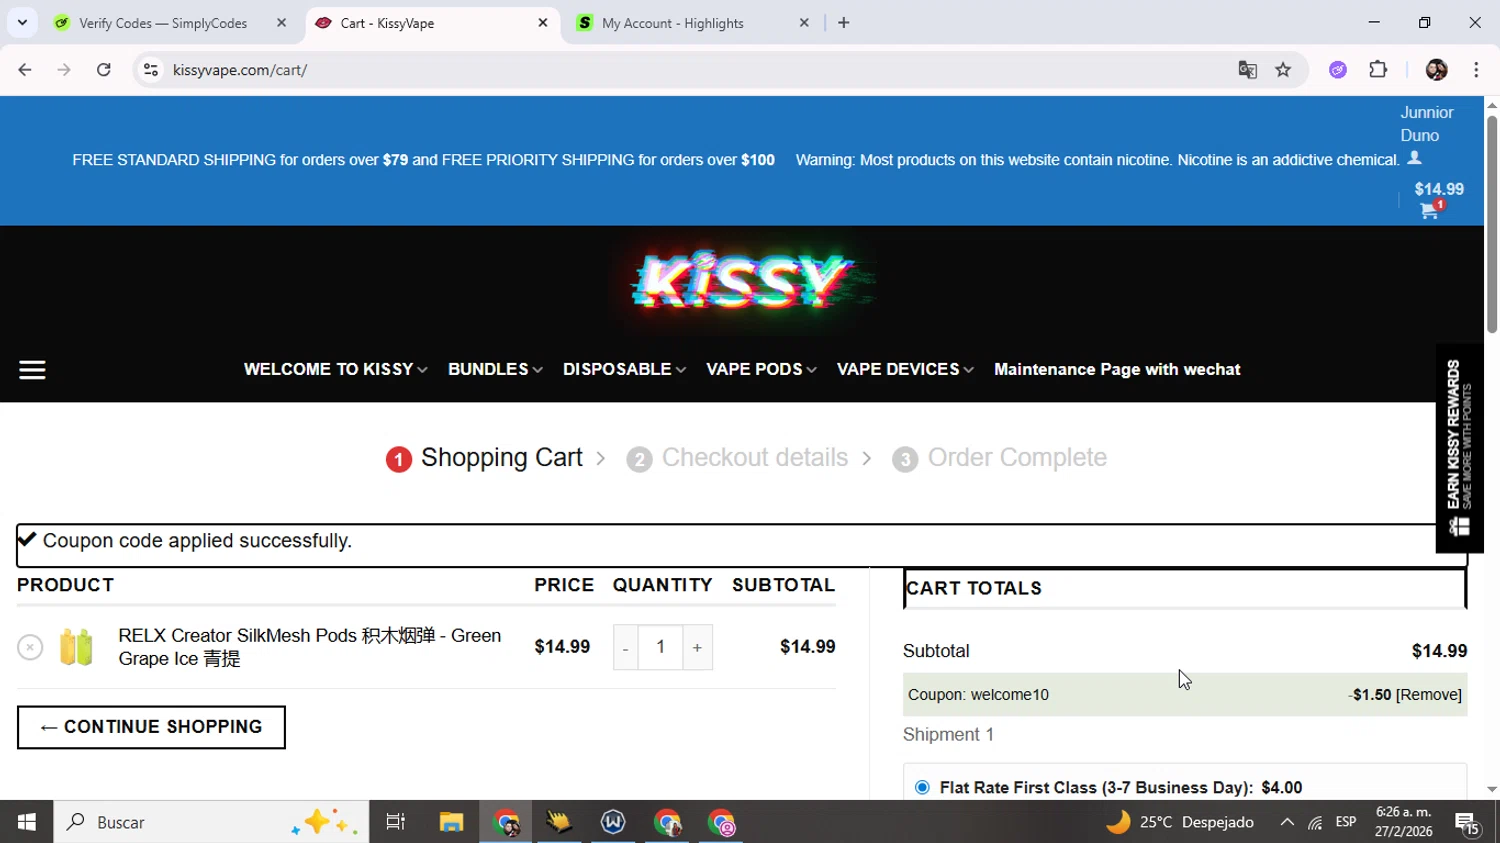This screenshot has height=843, width=1500.
Task: Open site information icon in address bar
Action: [x=151, y=70]
